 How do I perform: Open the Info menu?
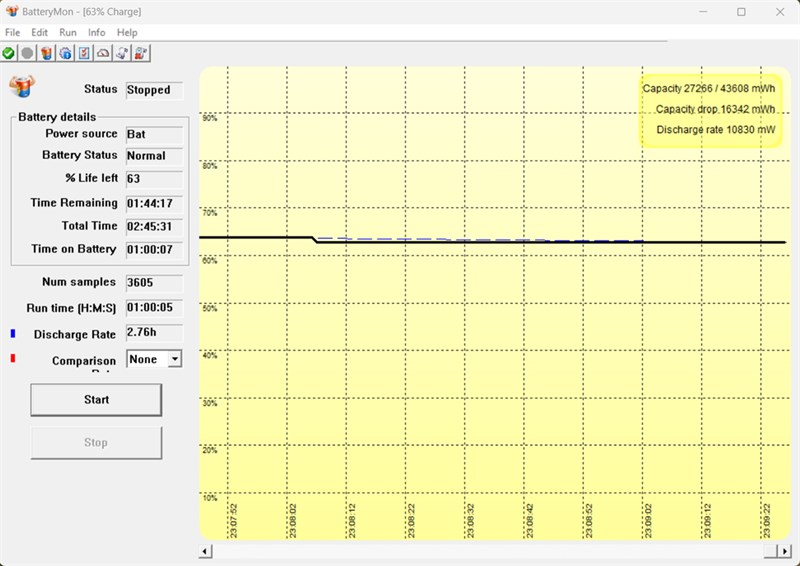click(97, 33)
